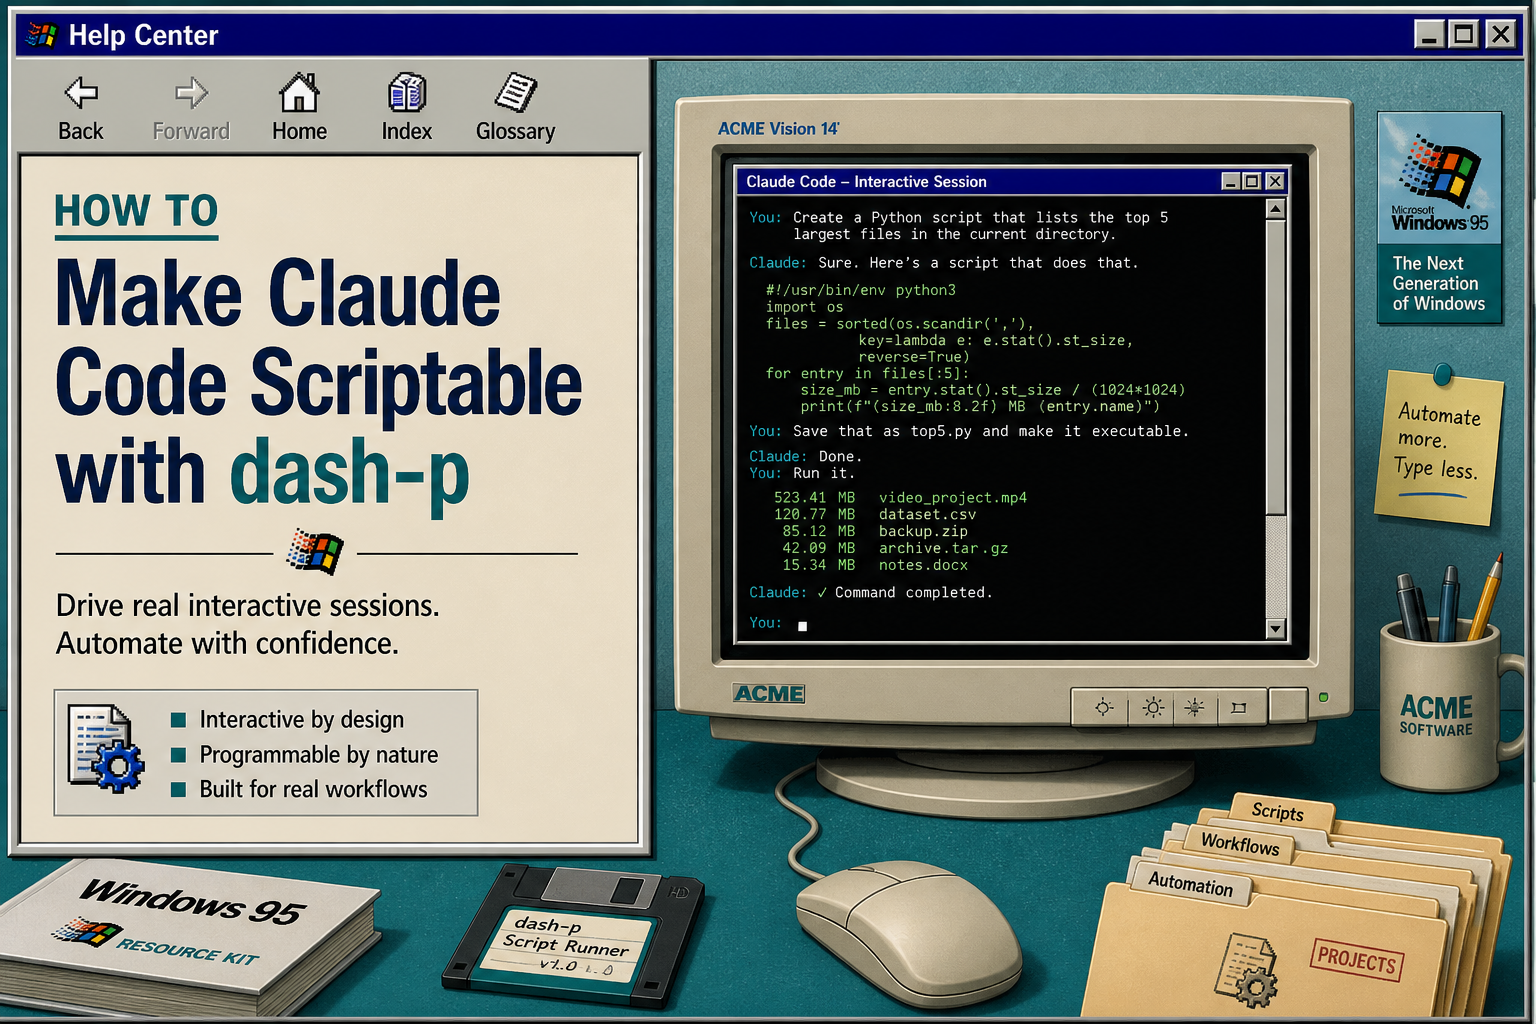Click the blank power button on the monitor
1536x1024 pixels.
click(1288, 705)
